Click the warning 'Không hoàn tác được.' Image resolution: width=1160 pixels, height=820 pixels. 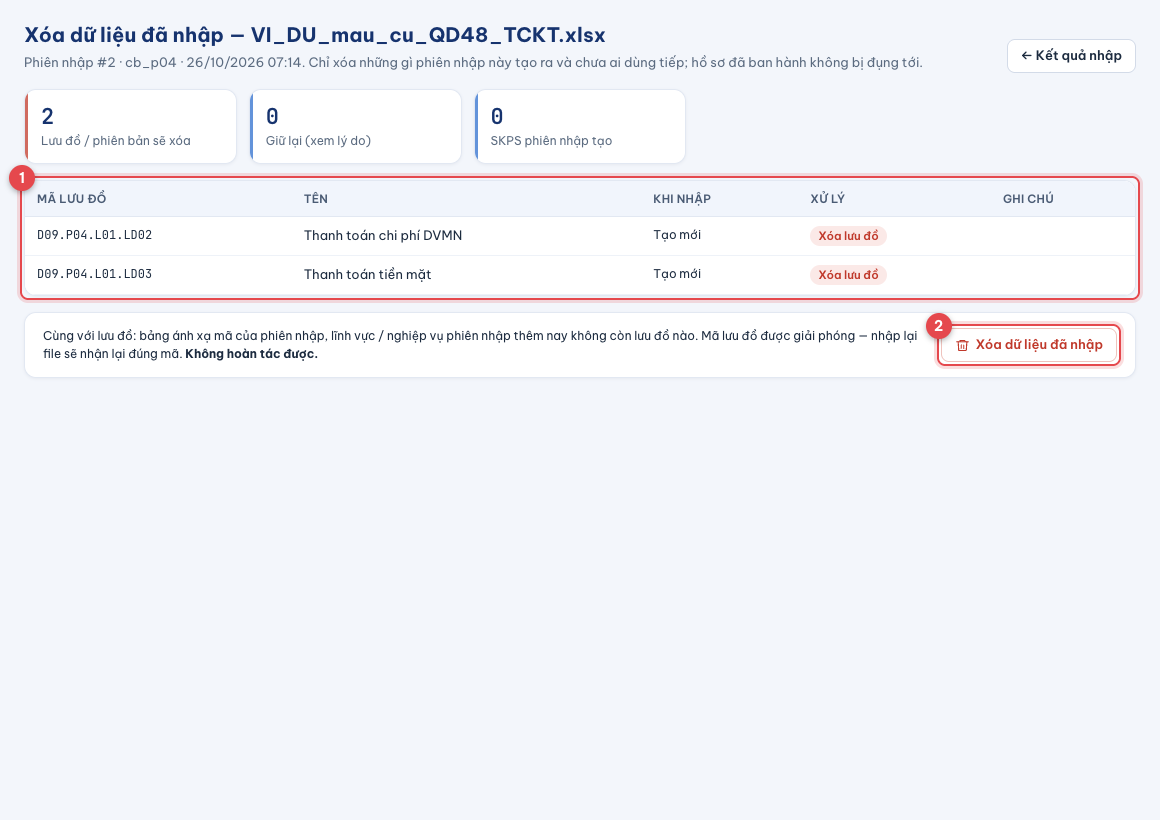[252, 354]
